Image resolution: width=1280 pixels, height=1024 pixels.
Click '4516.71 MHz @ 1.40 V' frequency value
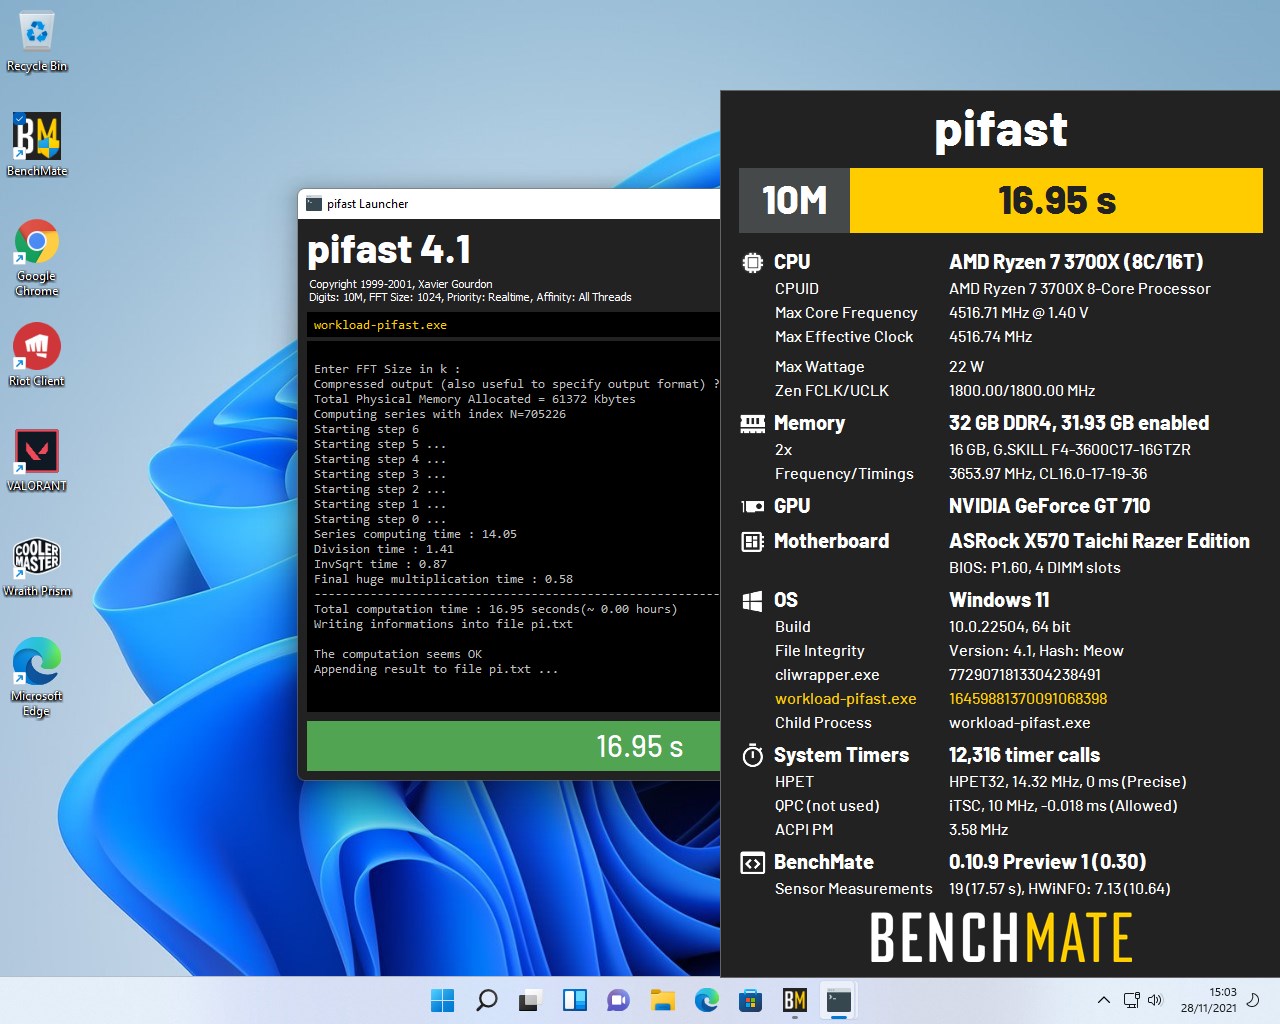click(1018, 313)
